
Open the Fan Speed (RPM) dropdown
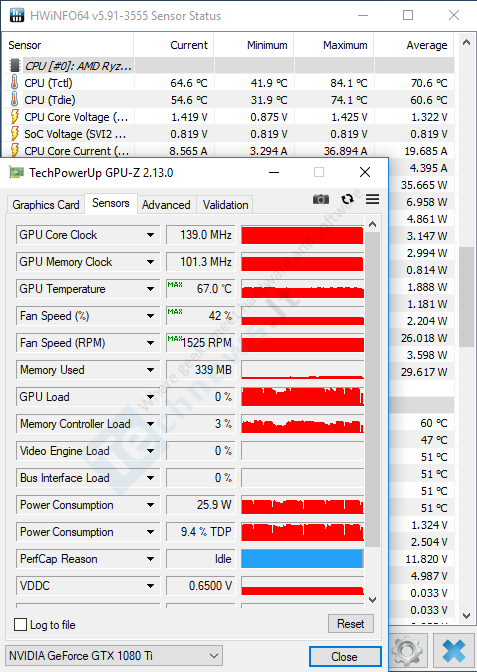click(x=150, y=343)
